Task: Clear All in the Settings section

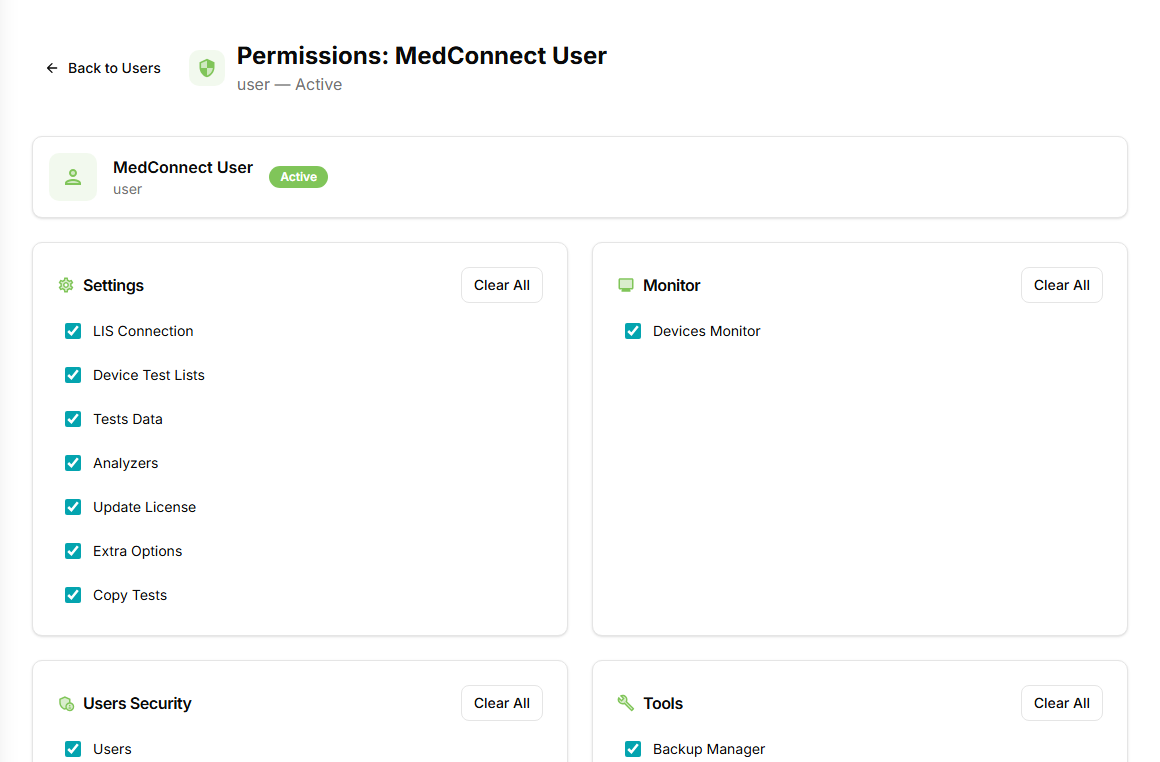Action: coord(502,286)
